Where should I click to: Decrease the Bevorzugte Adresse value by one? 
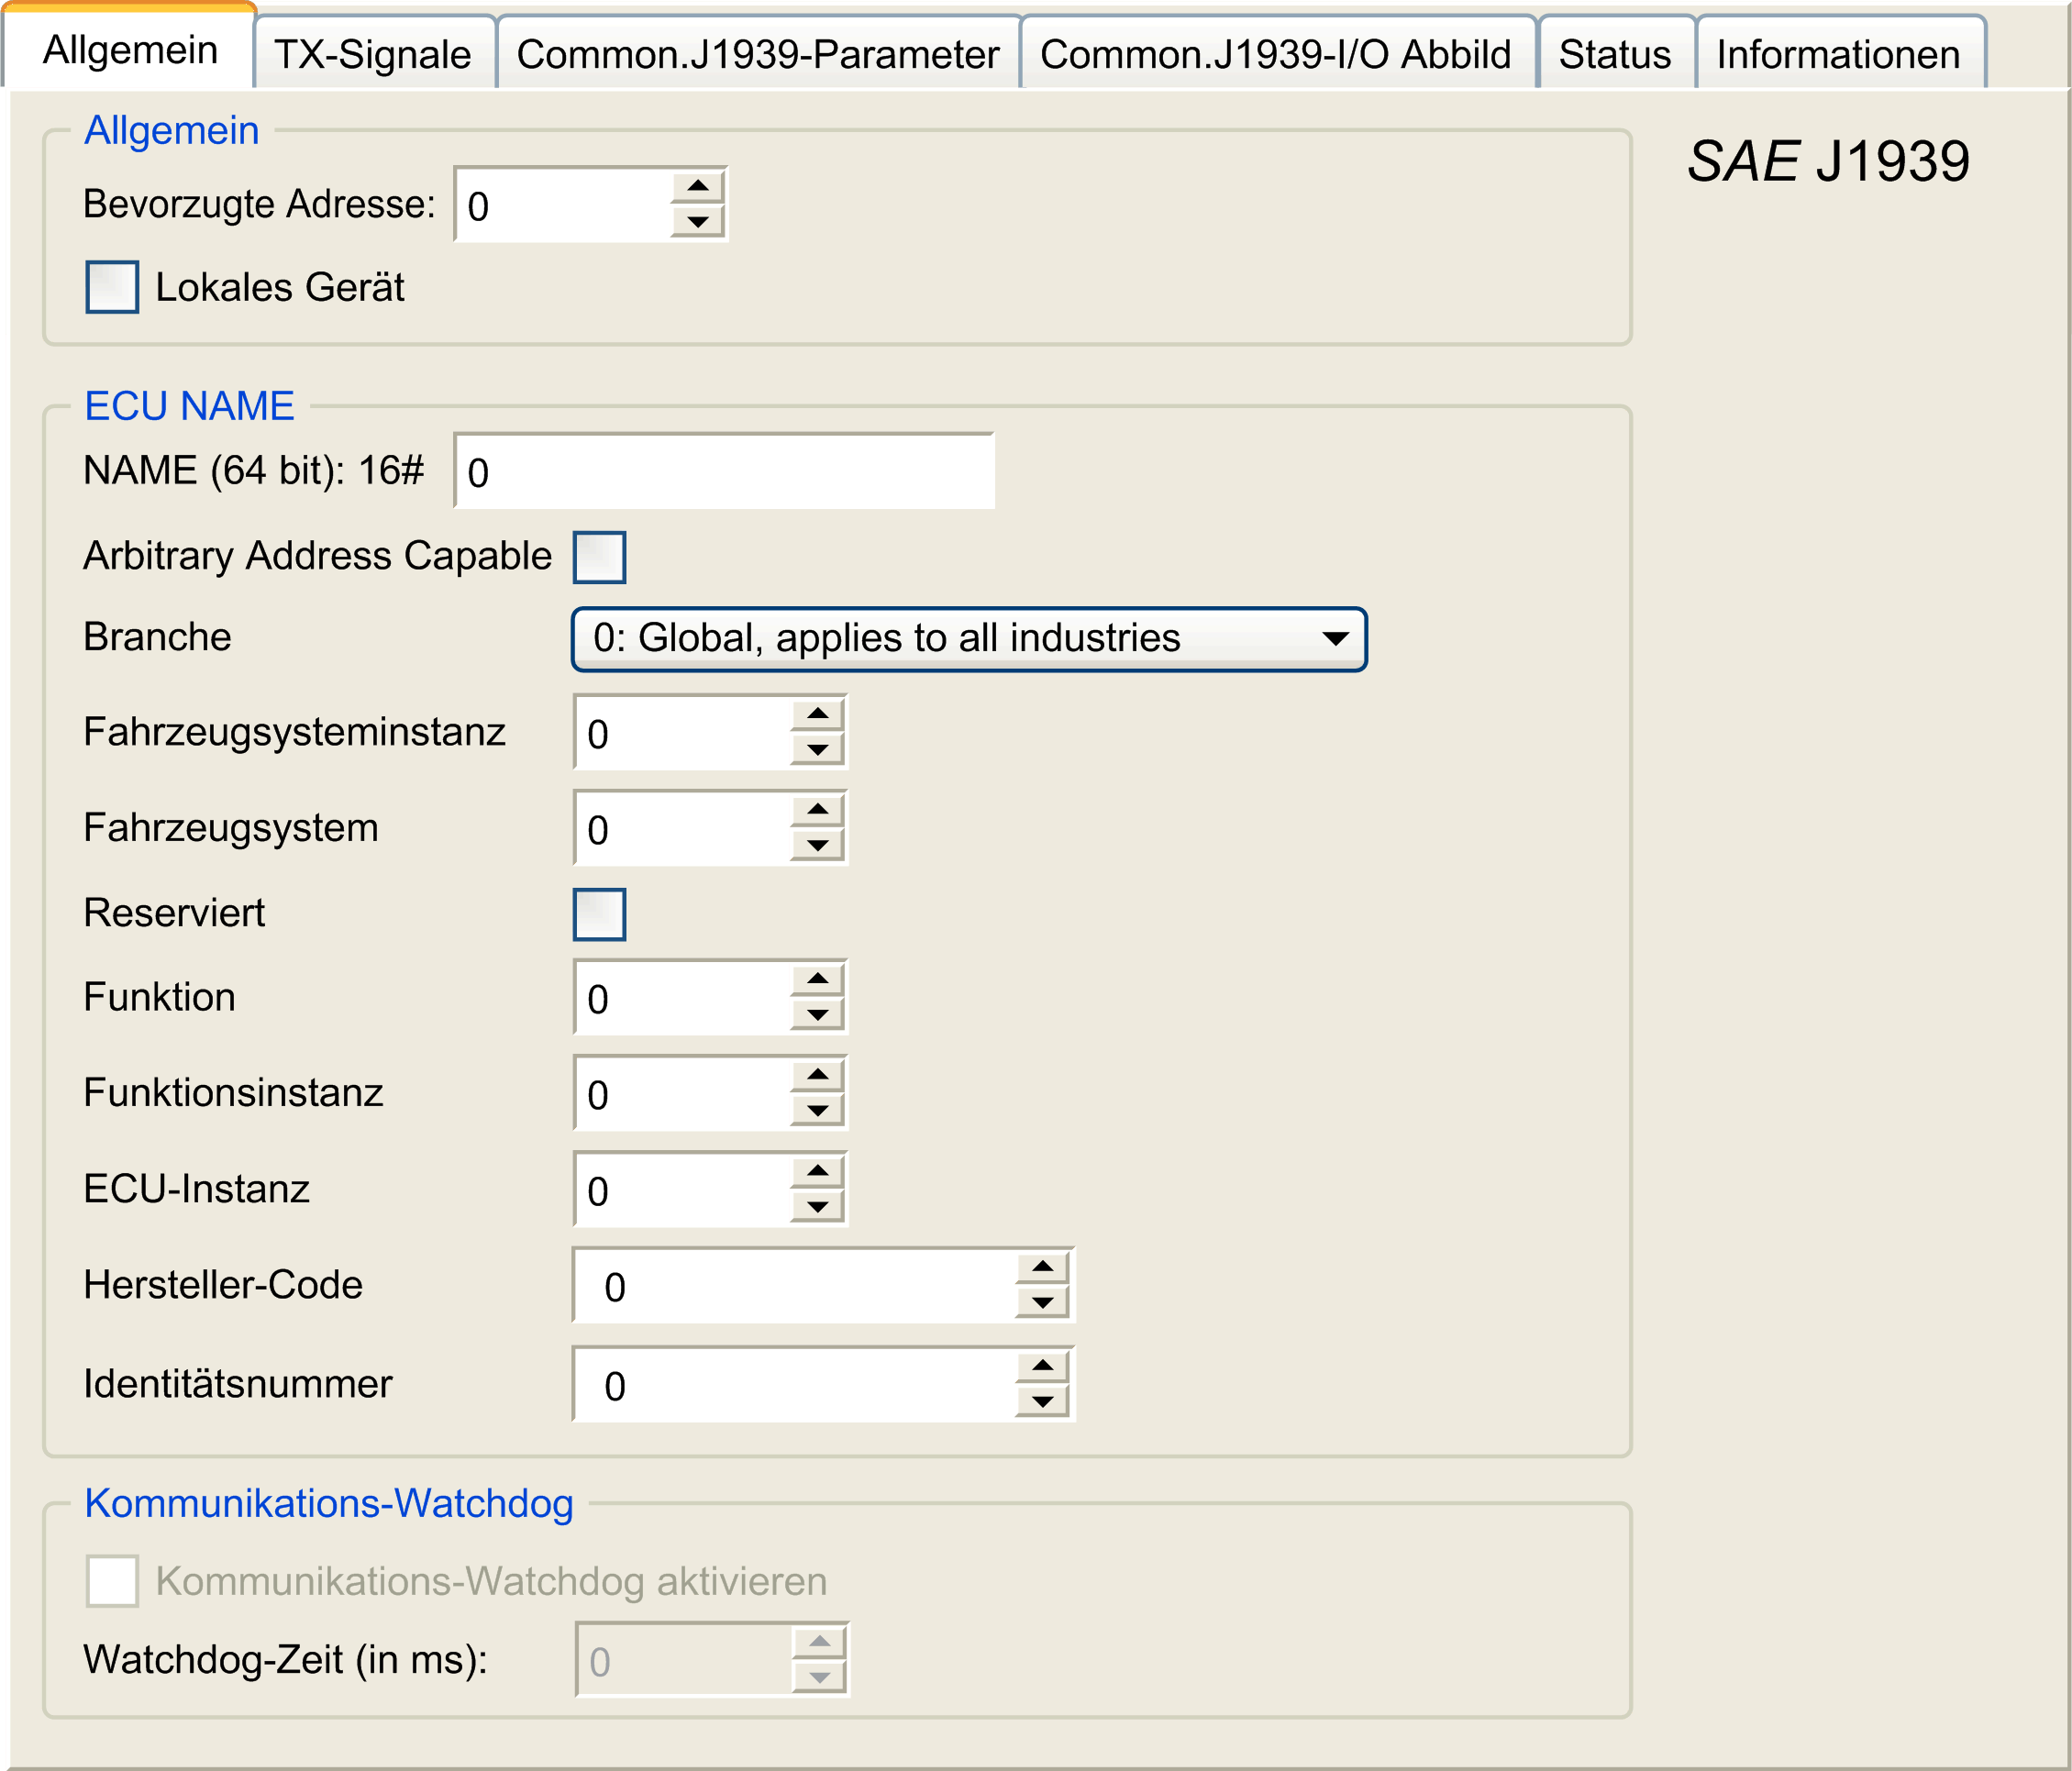tap(697, 221)
